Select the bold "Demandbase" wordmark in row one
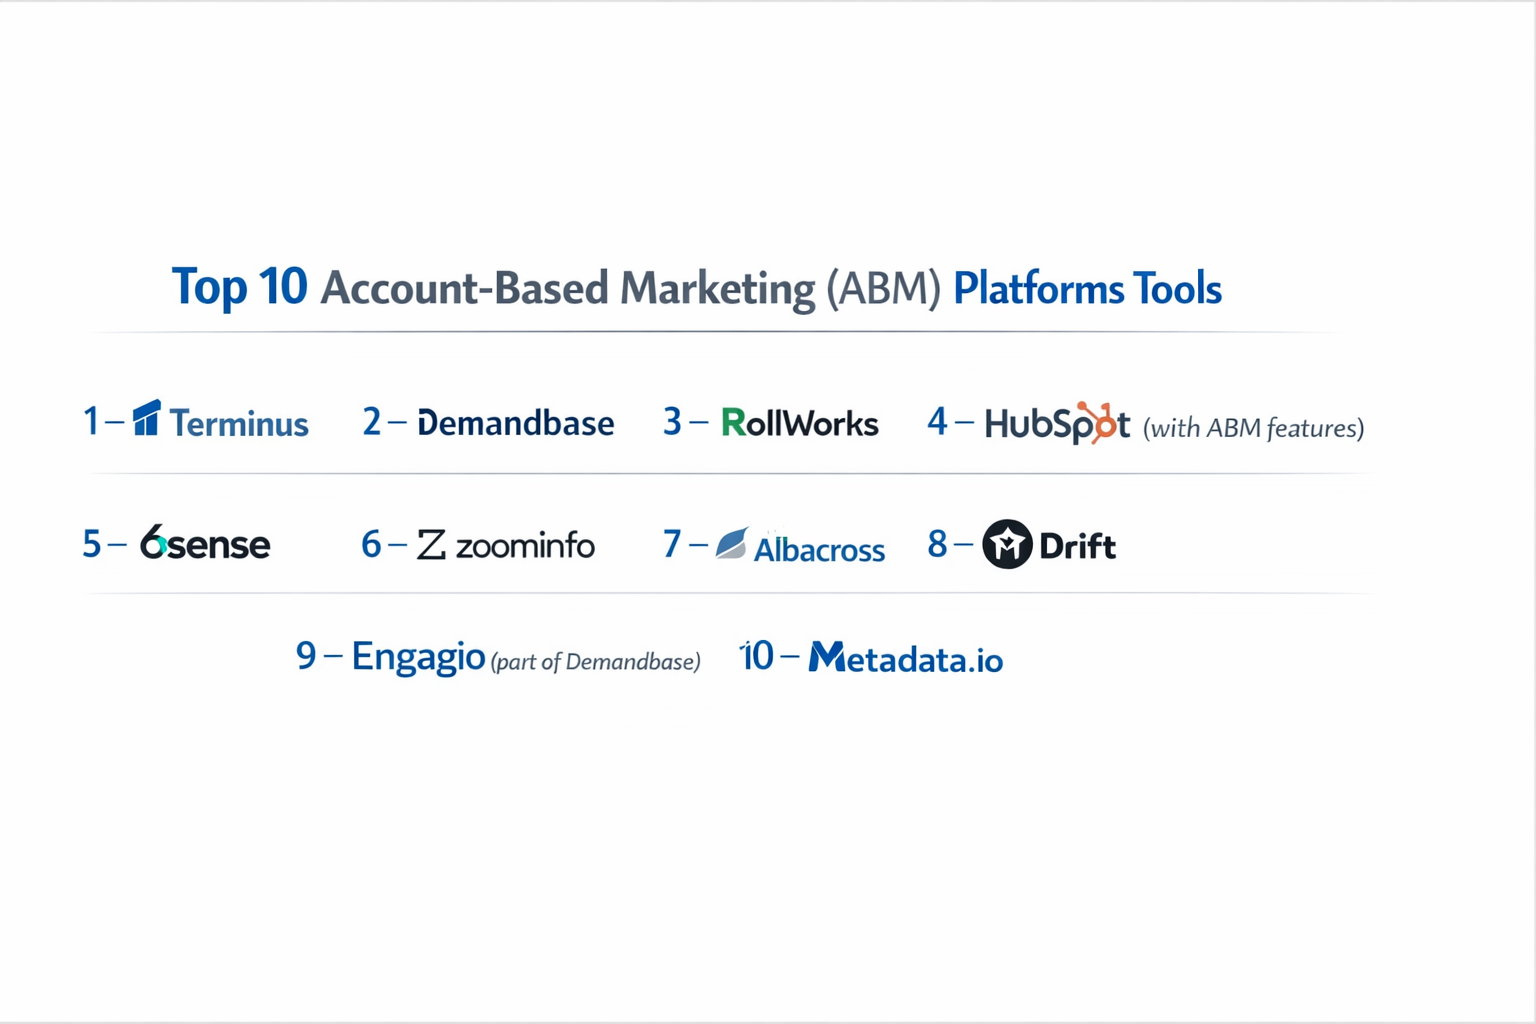 [x=516, y=423]
